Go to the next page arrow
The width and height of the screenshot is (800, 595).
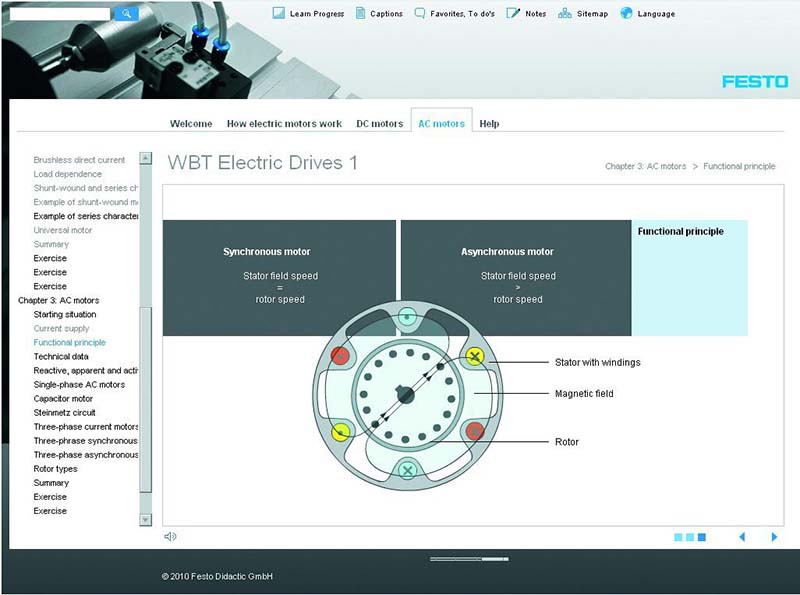tap(774, 537)
